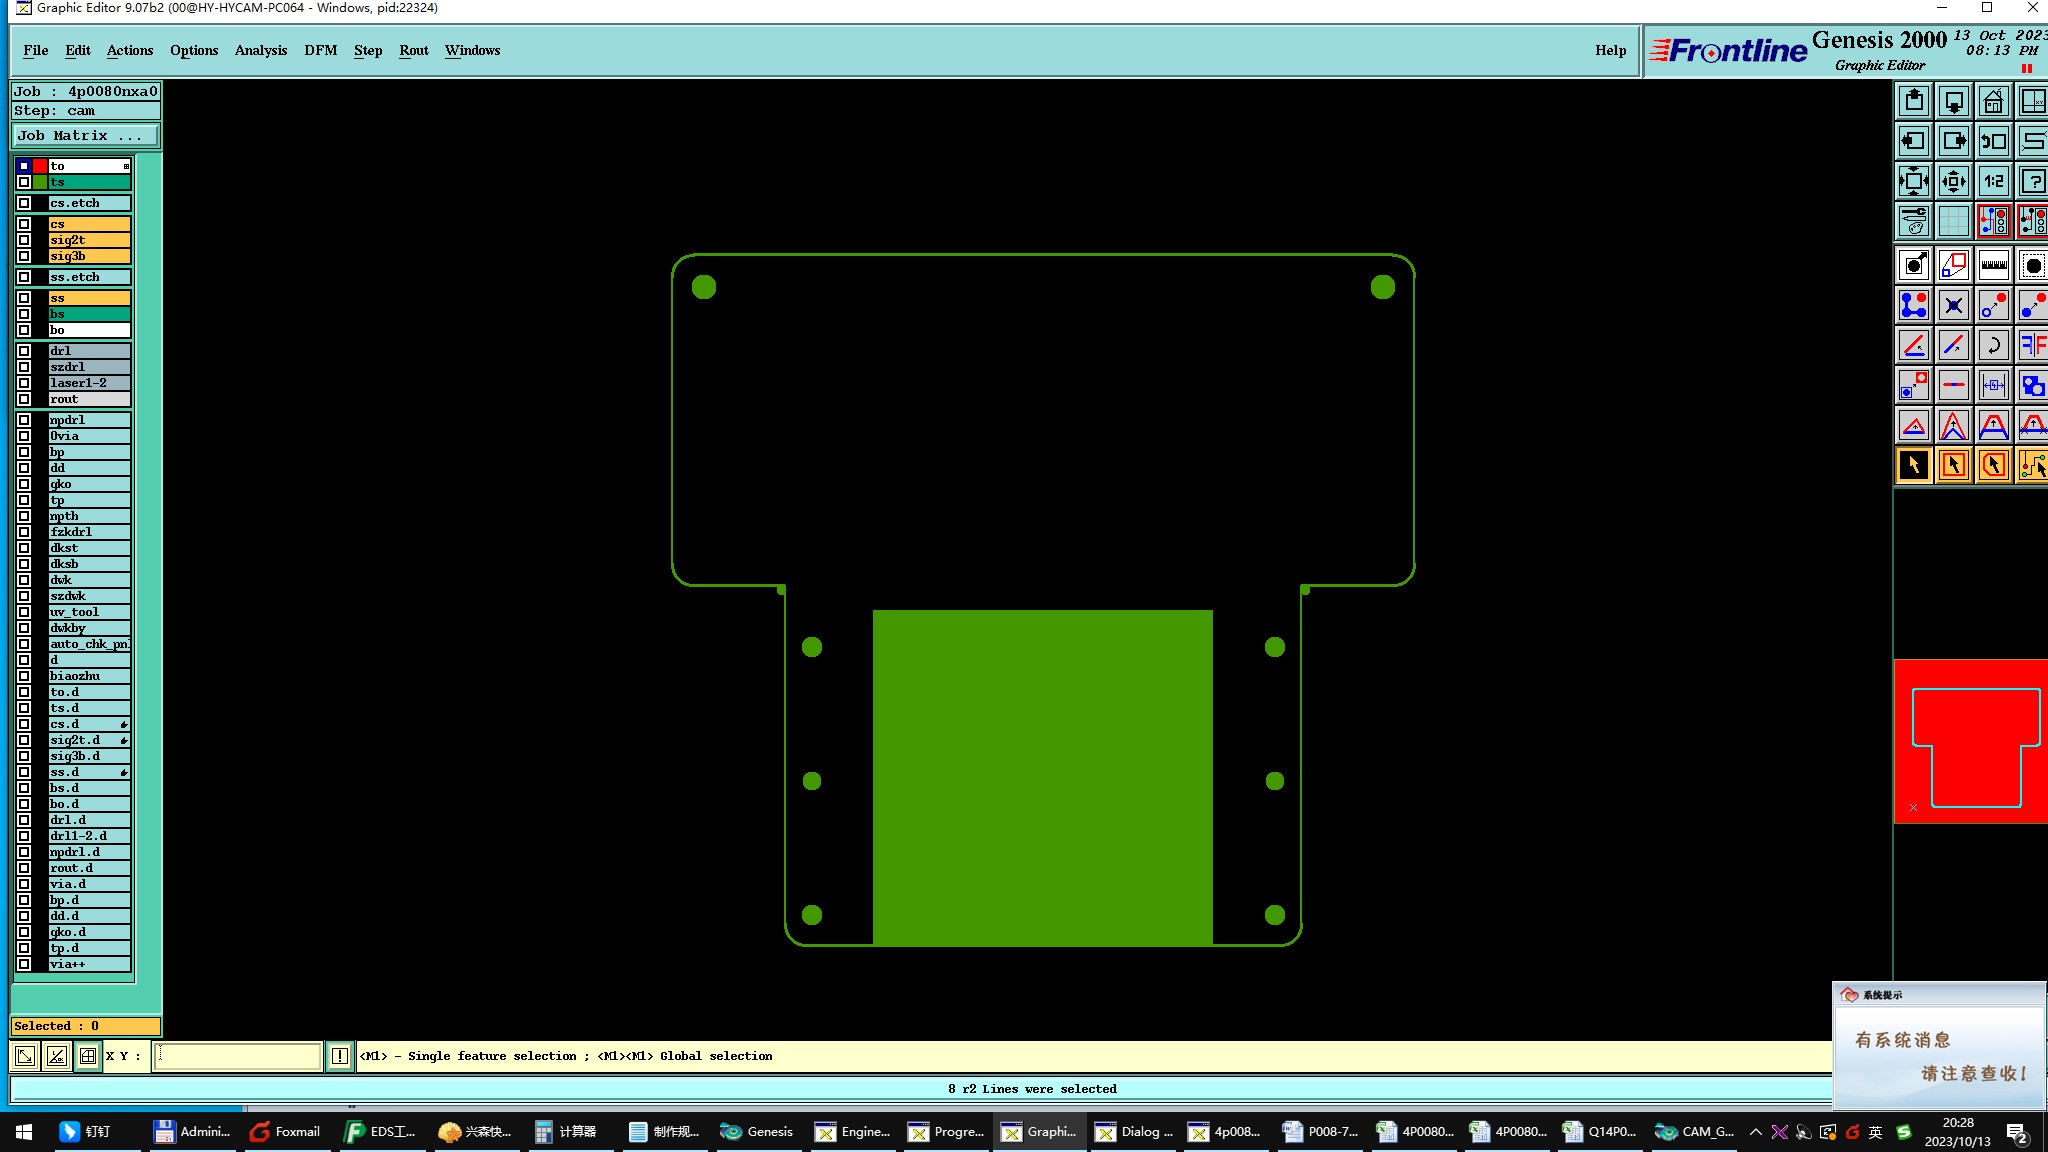Open the File menu
The height and width of the screenshot is (1152, 2048).
point(36,50)
